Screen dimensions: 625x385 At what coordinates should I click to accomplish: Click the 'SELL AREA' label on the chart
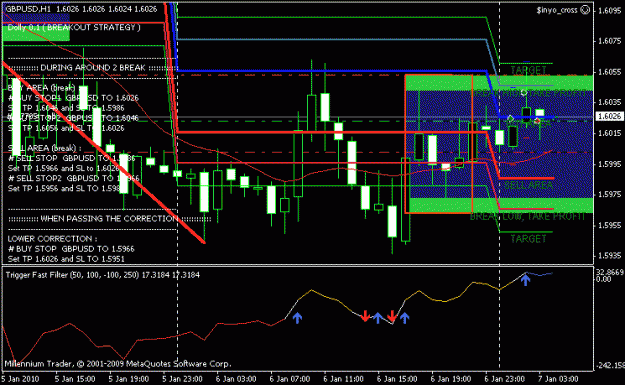tap(529, 185)
